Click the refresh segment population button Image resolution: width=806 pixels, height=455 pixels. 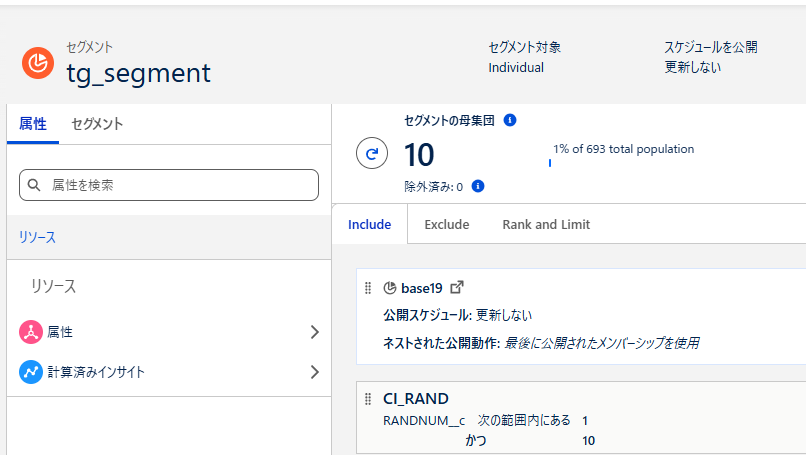372,154
